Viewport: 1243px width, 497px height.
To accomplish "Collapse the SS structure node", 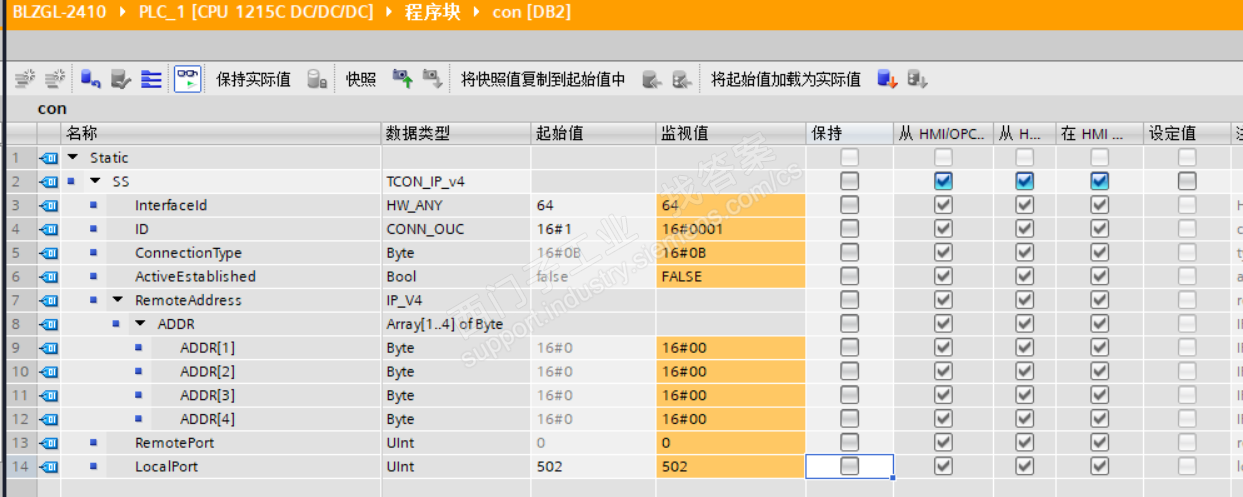I will point(95,182).
